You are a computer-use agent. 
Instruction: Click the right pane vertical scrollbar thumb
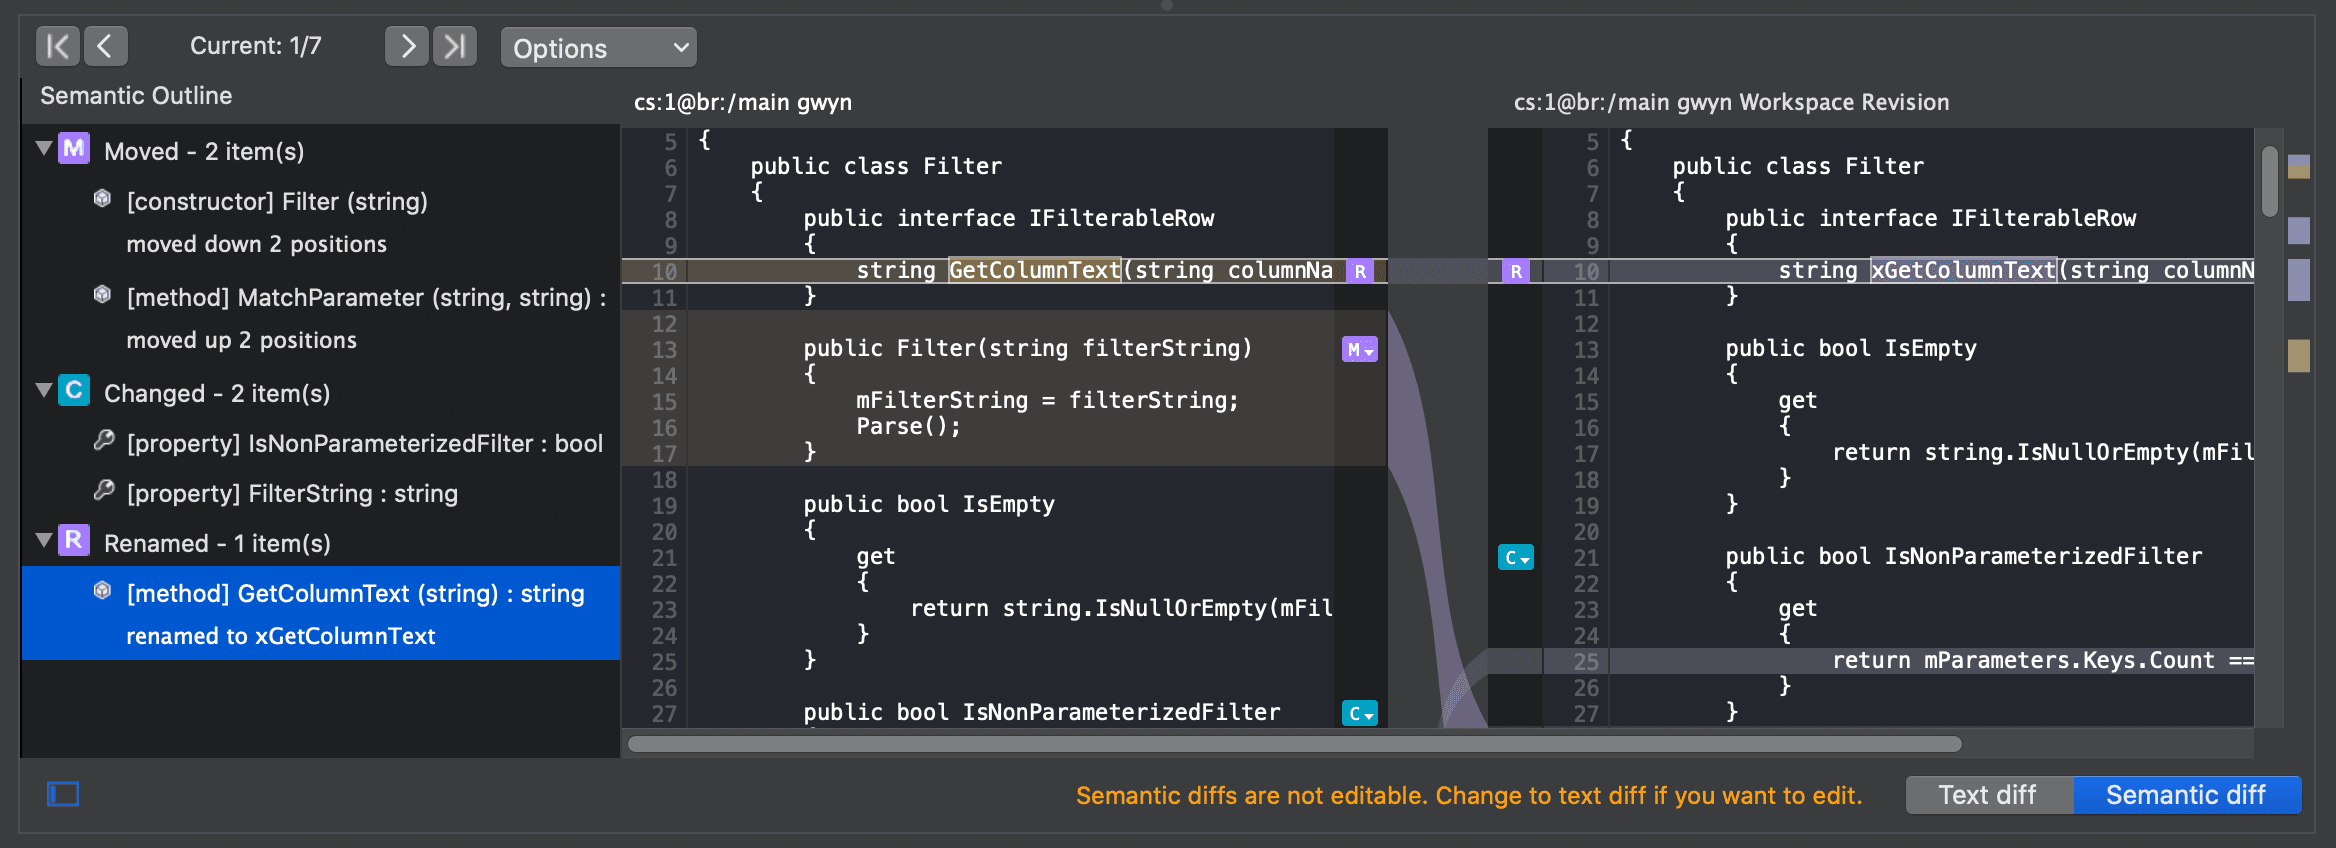2269,181
